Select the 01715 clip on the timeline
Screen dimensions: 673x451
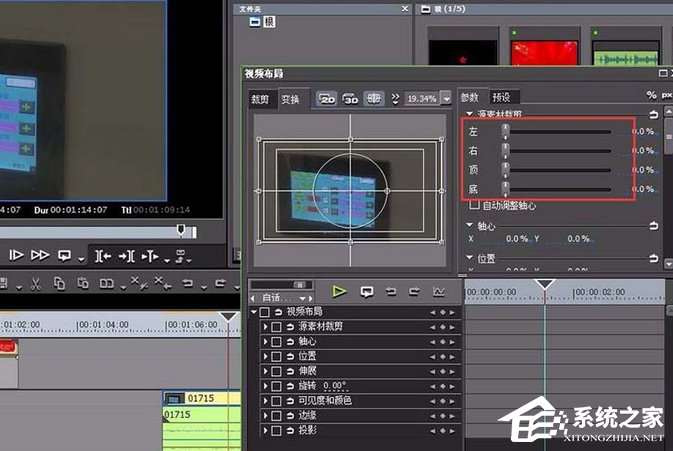click(x=200, y=398)
